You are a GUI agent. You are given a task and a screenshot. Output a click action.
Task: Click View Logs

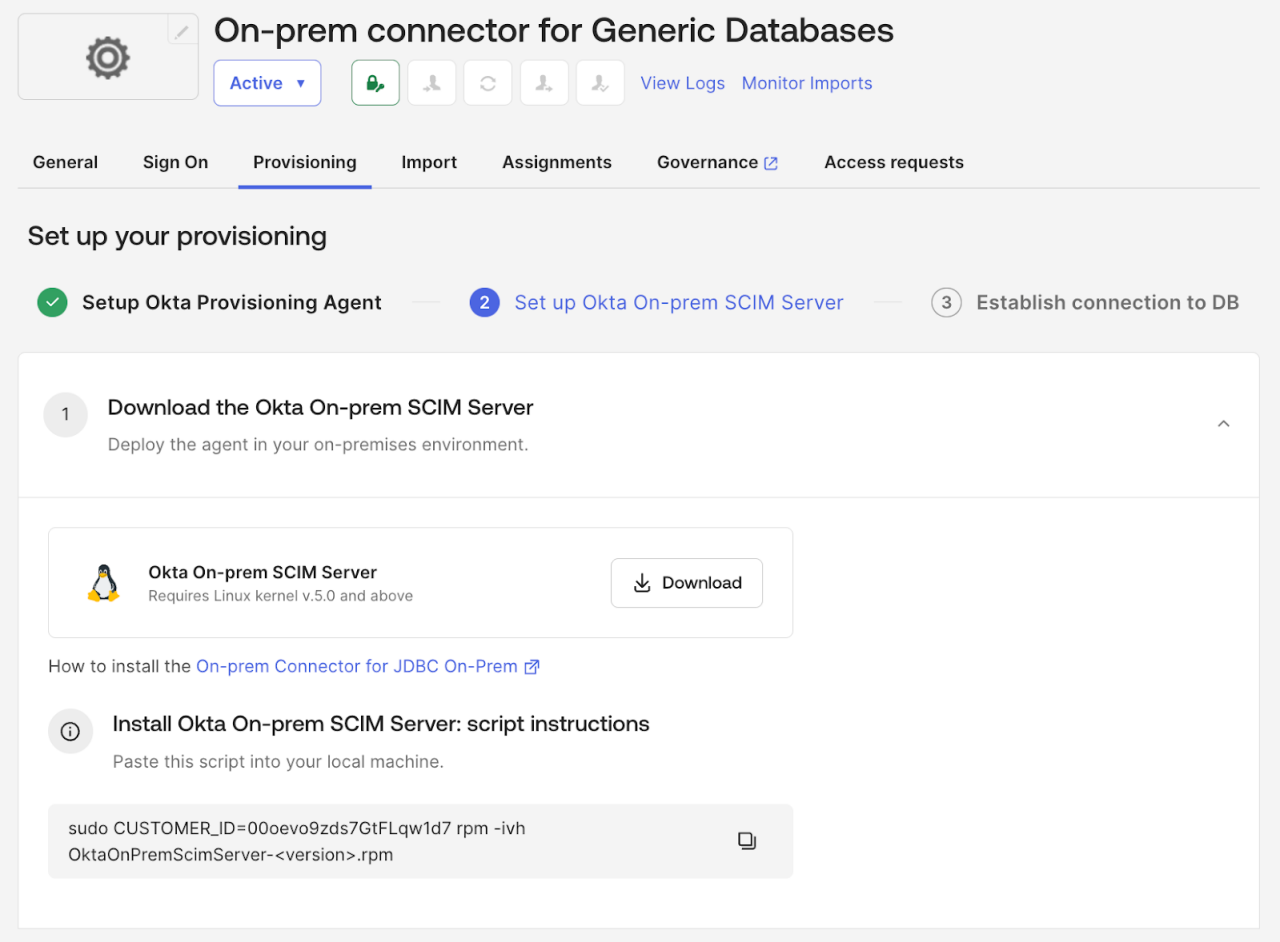683,83
